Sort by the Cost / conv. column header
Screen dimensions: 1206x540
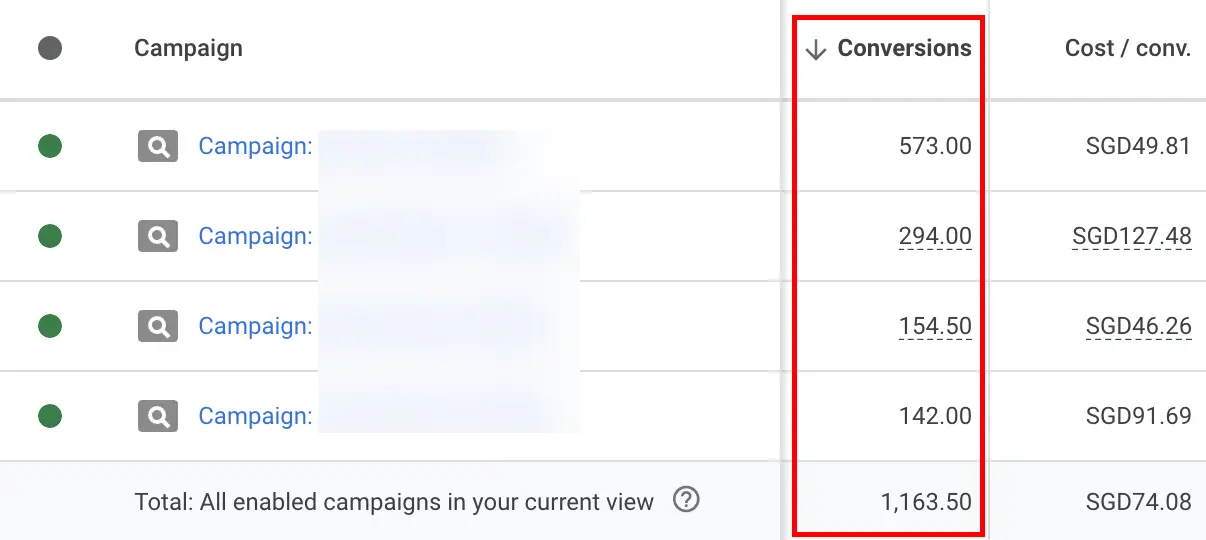[x=1127, y=48]
